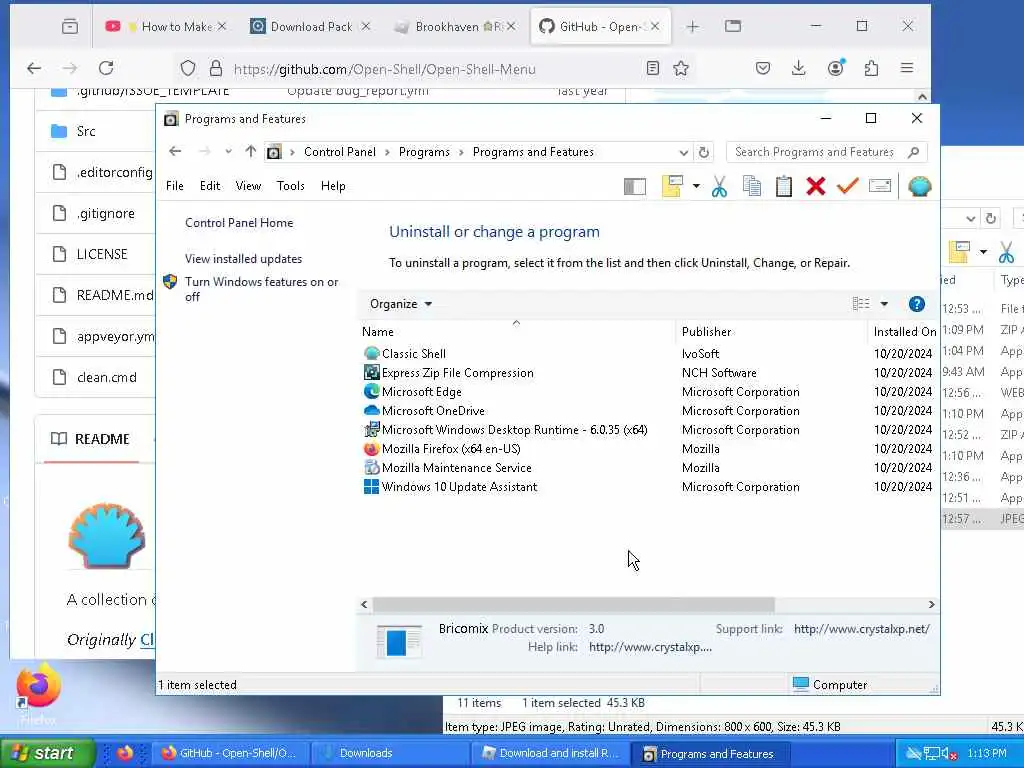Image resolution: width=1024 pixels, height=768 pixels.
Task: Click the paste clipboard toolbar icon
Action: pos(784,187)
